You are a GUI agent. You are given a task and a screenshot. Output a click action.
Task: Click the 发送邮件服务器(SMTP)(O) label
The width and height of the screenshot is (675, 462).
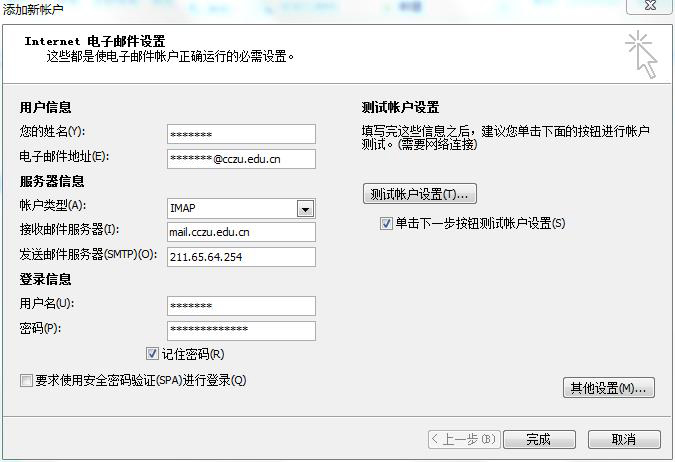pyautogui.click(x=88, y=254)
